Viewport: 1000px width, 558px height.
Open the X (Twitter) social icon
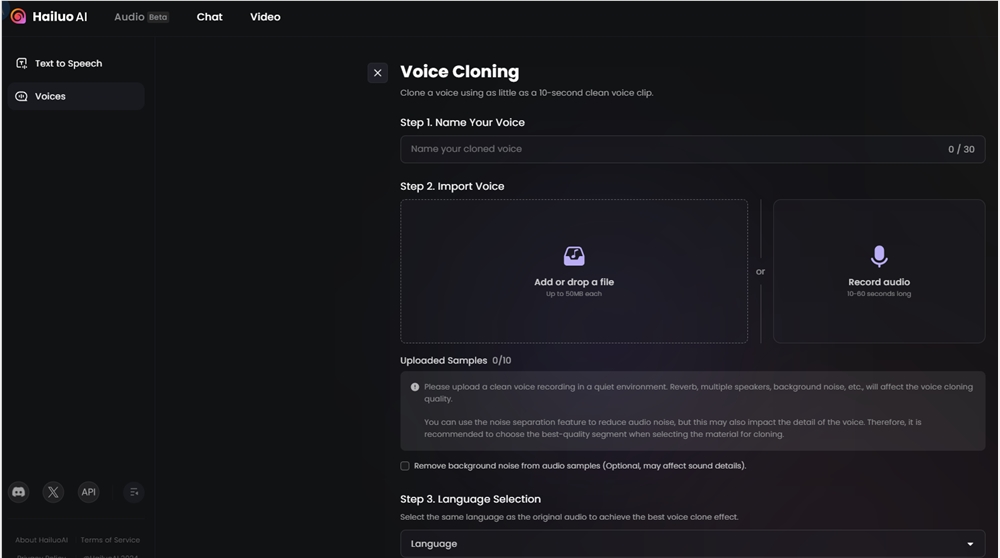point(54,492)
